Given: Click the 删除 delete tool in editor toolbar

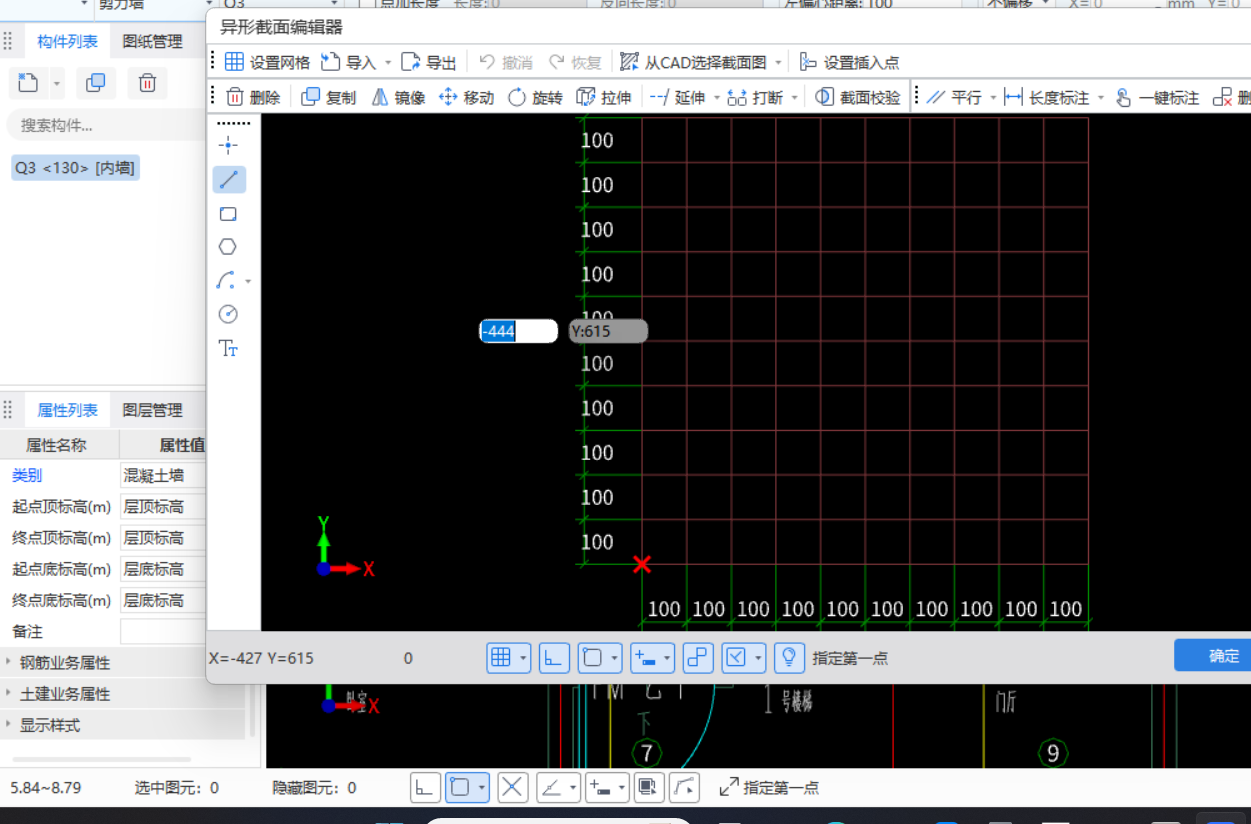Looking at the screenshot, I should (x=253, y=97).
